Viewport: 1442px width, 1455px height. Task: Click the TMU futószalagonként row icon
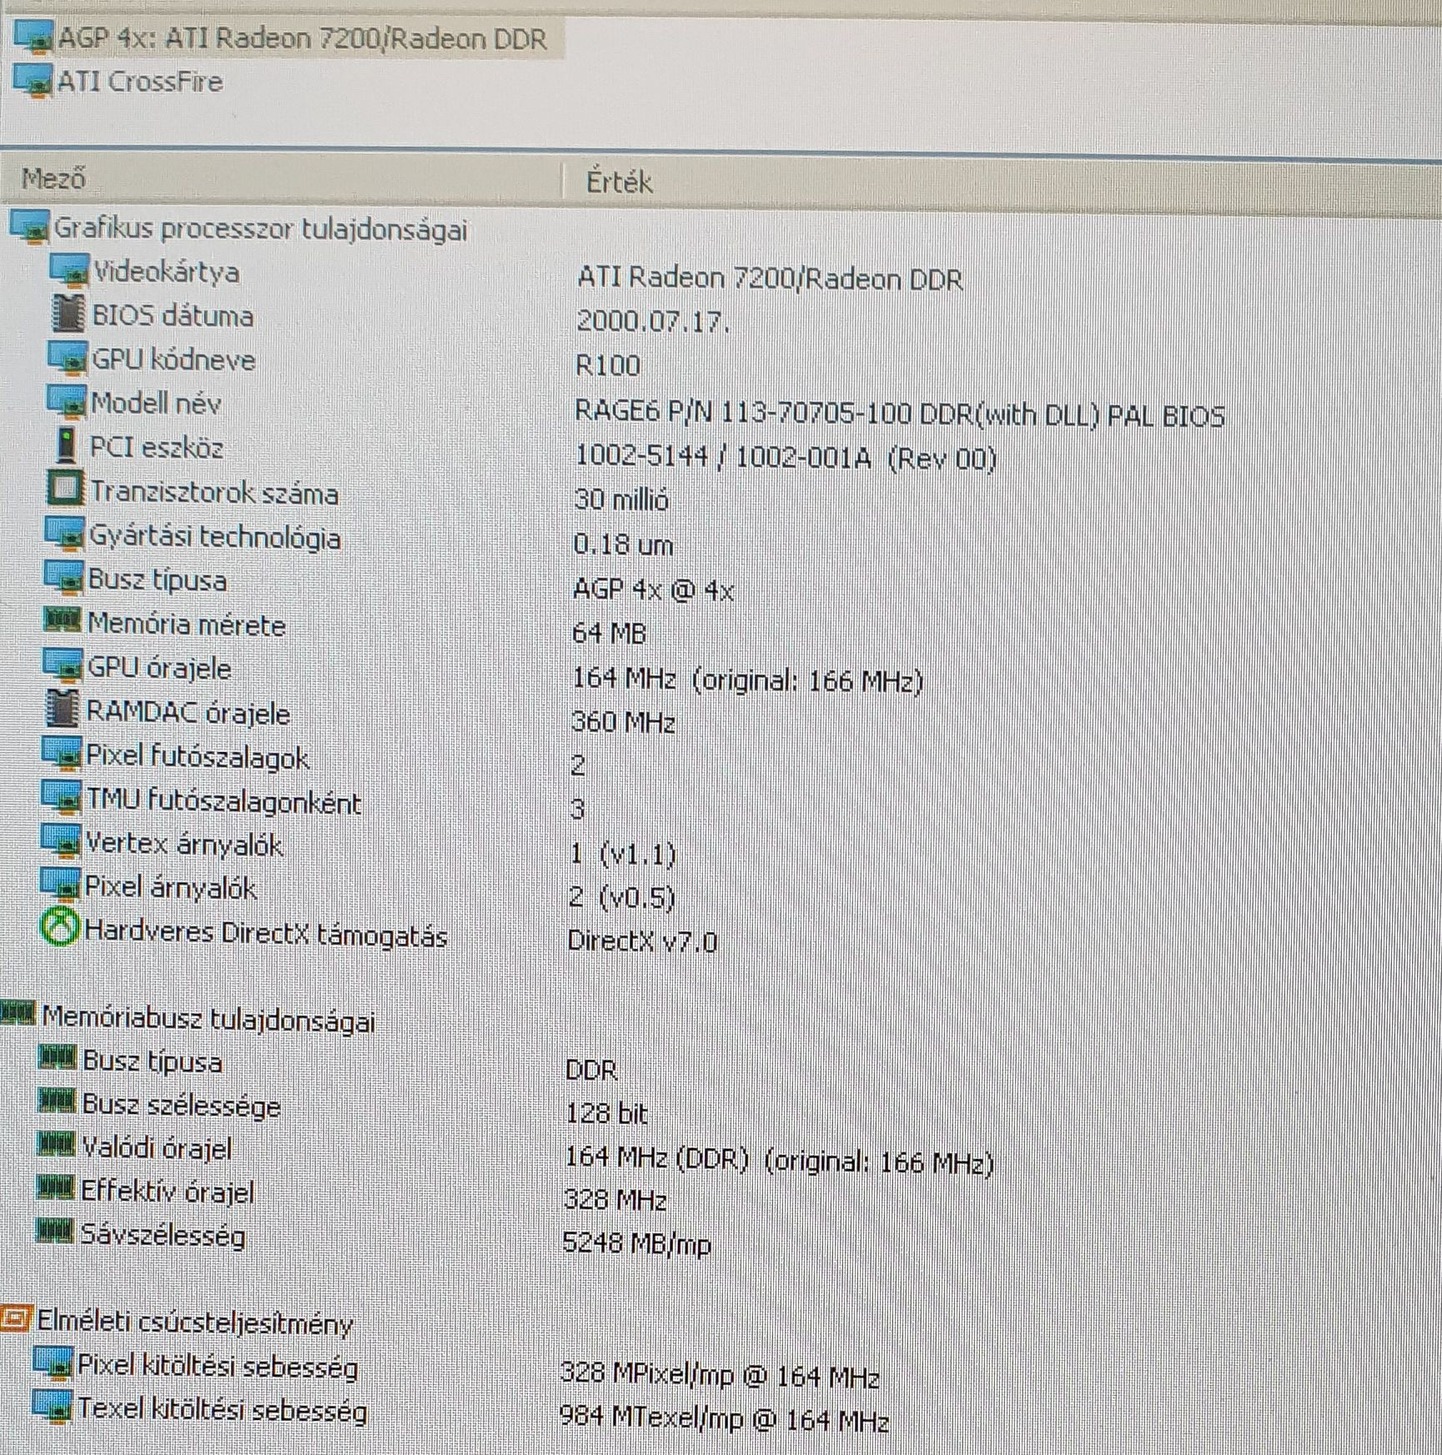pos(60,798)
